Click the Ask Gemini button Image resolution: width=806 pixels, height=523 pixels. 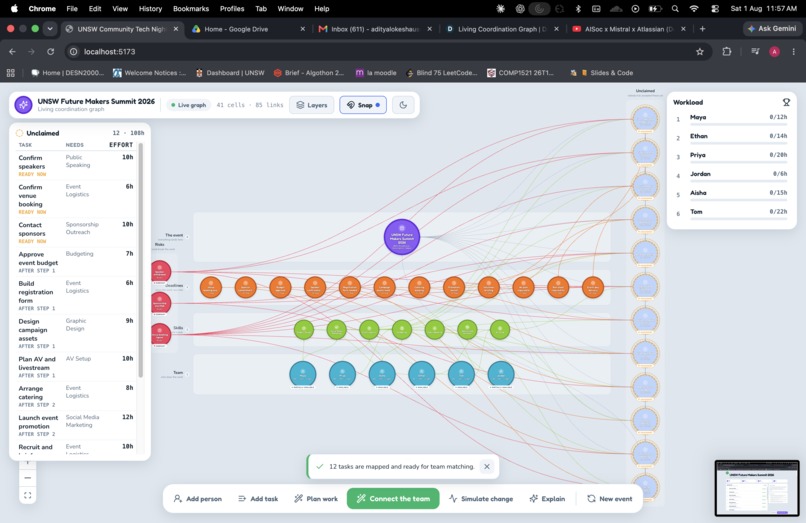pos(772,29)
